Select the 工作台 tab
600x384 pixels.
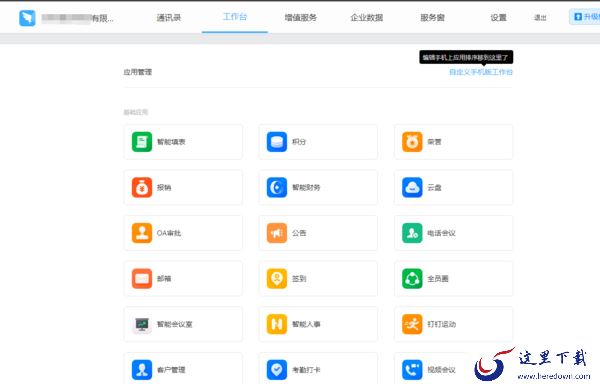(235, 17)
